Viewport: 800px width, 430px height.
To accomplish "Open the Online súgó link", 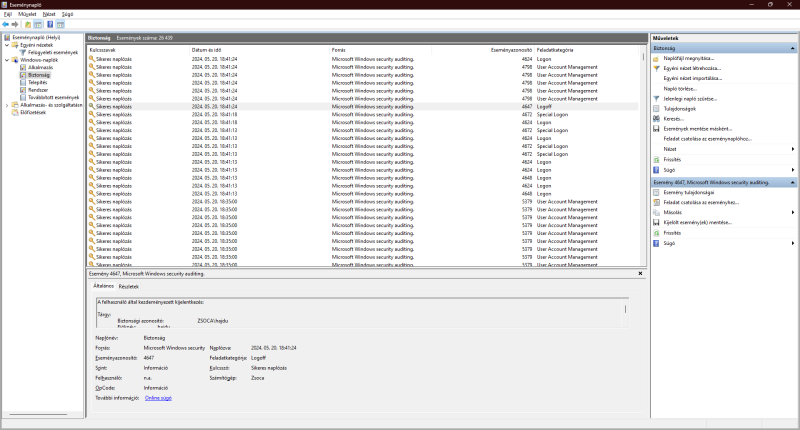I will point(158,398).
